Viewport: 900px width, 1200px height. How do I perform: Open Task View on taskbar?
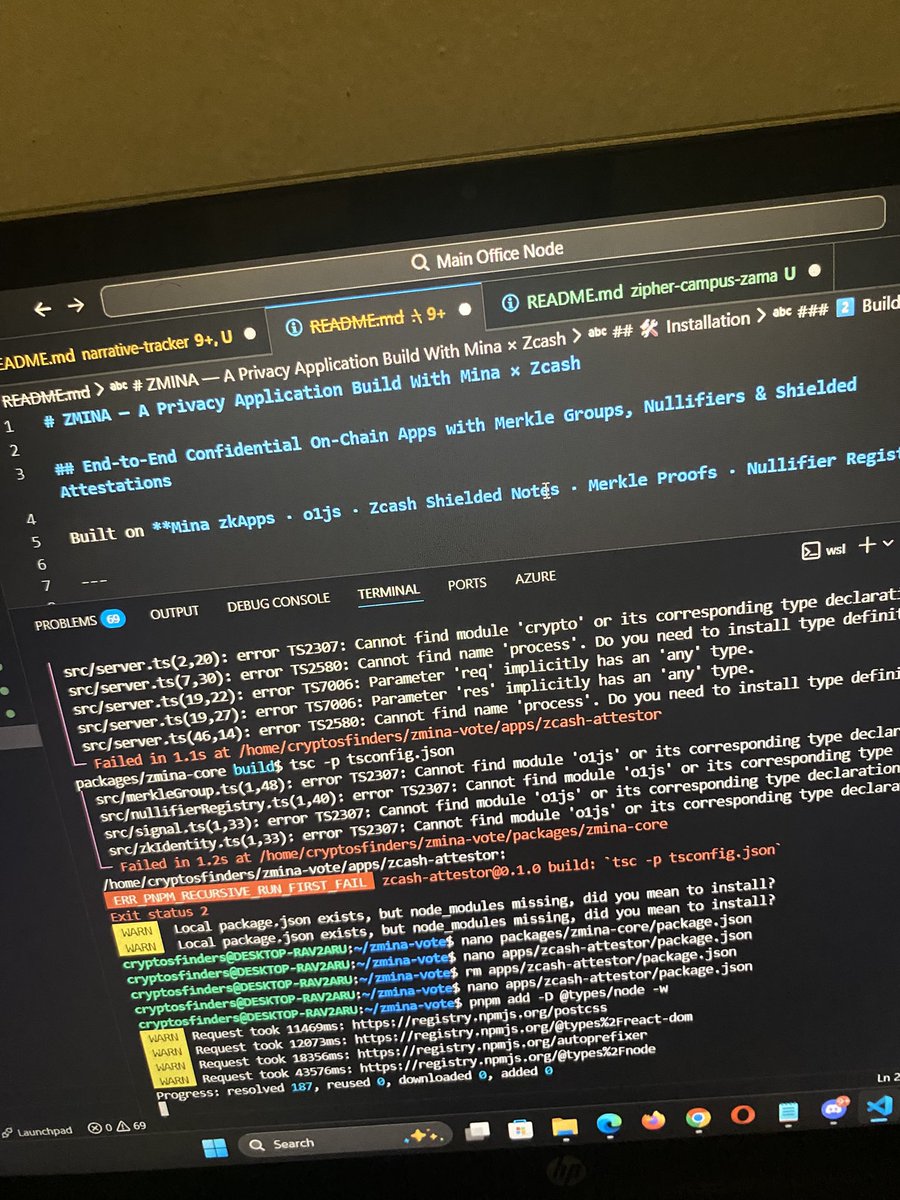478,1131
